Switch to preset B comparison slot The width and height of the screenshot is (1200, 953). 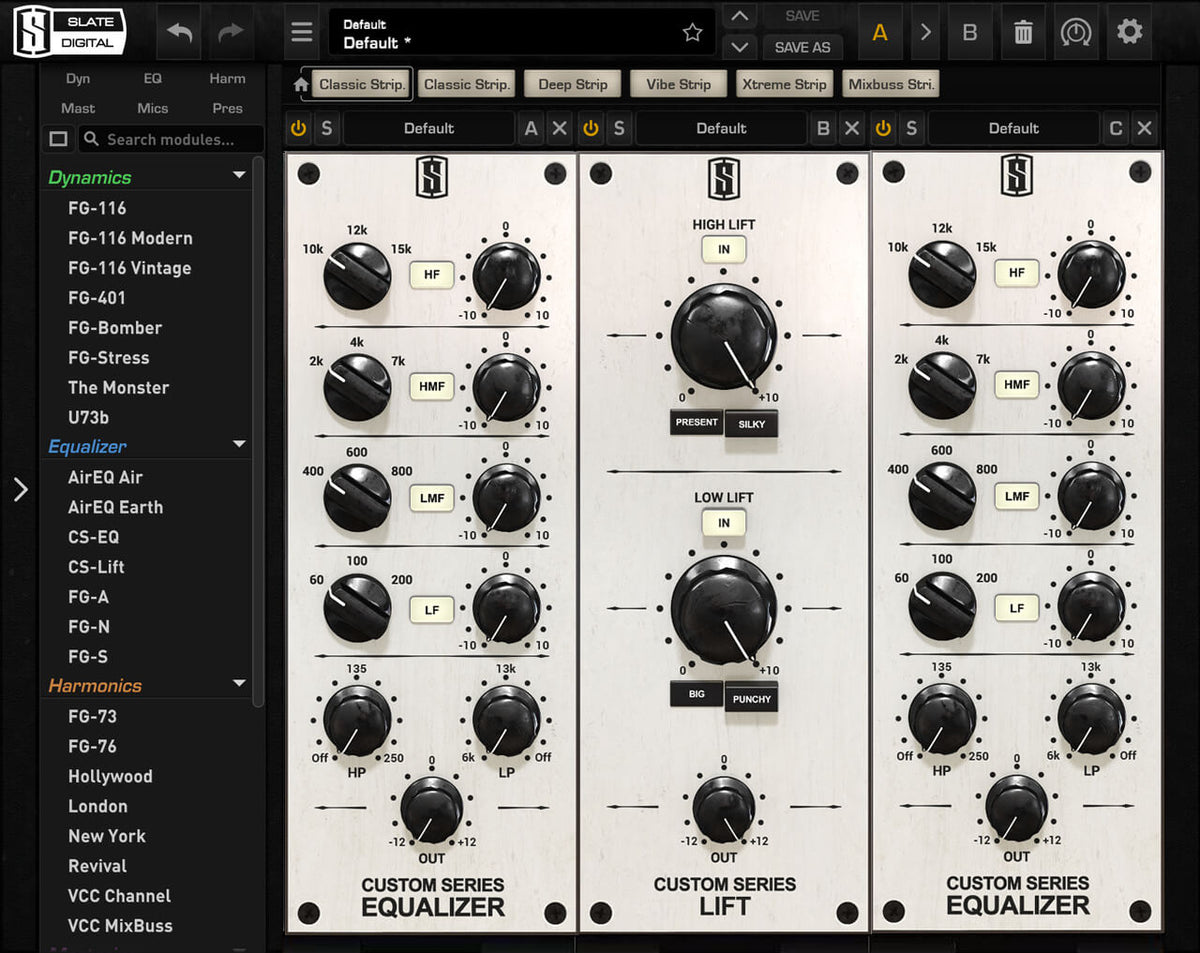969,32
